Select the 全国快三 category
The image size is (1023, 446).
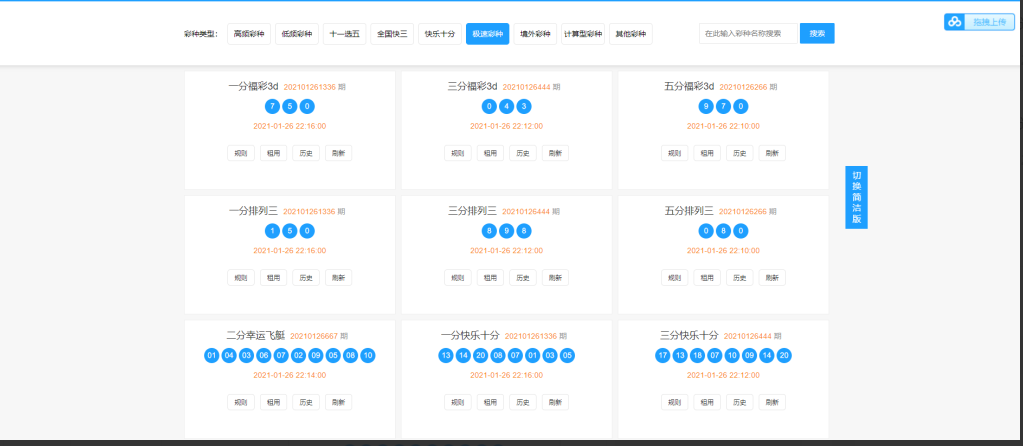tap(392, 34)
